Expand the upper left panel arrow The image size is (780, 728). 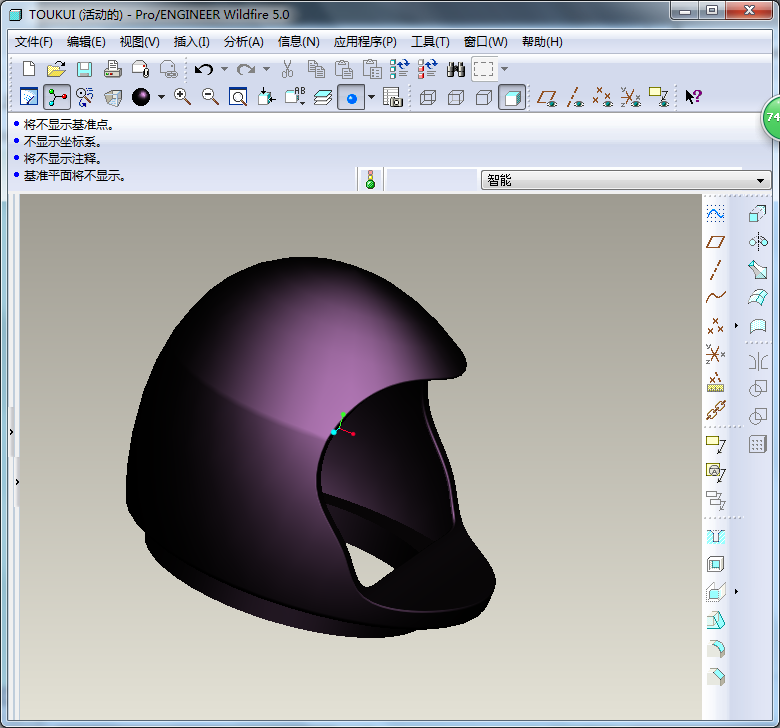tap(11, 432)
